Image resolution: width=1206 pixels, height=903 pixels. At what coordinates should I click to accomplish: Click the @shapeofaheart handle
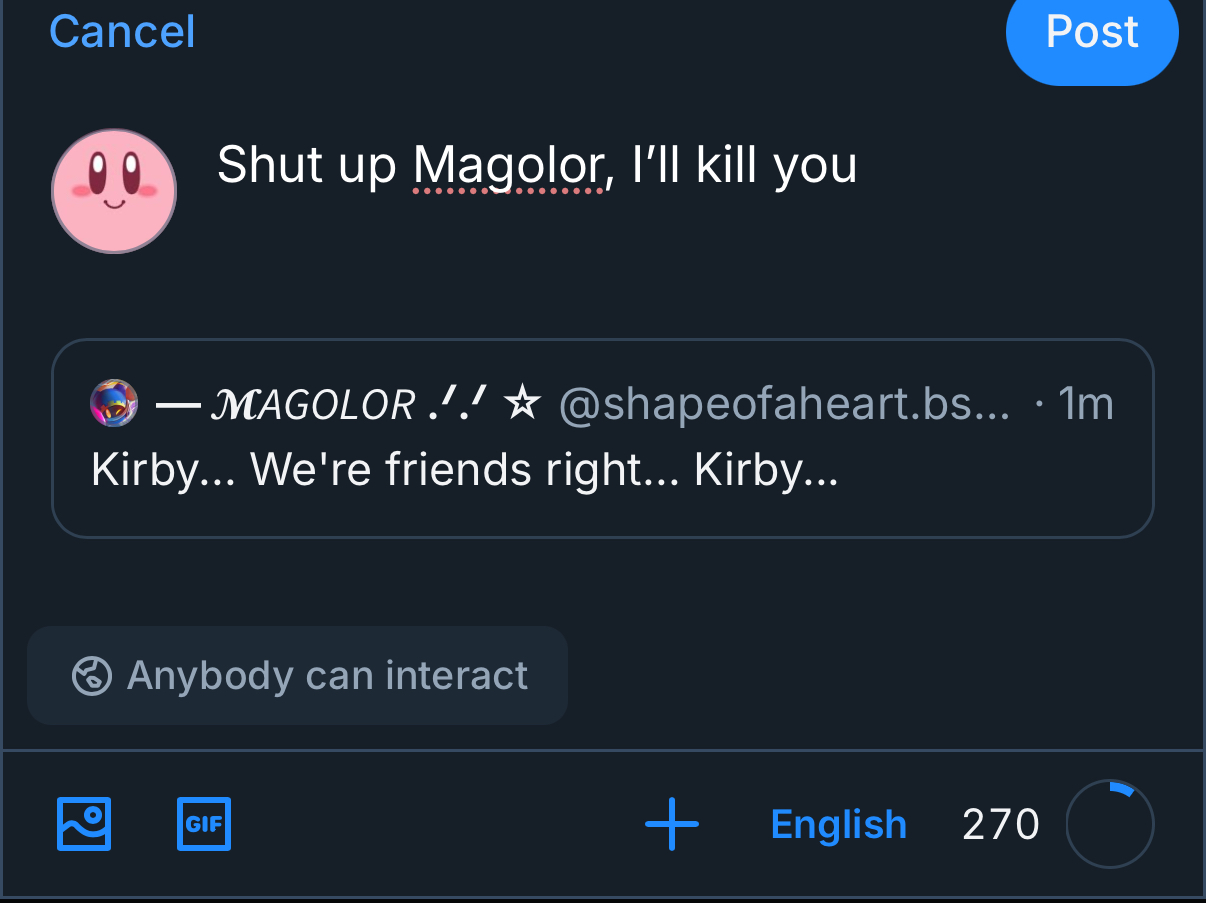[x=783, y=405]
